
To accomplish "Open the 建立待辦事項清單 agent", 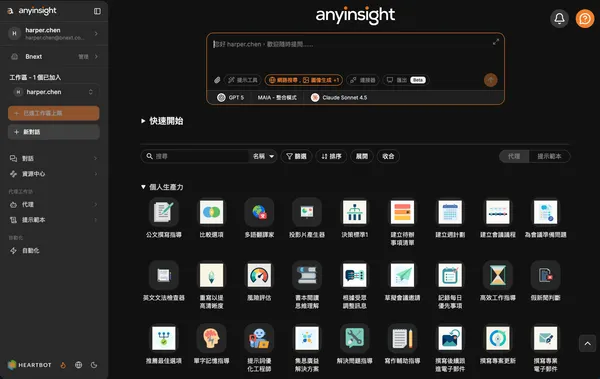I will pos(402,212).
